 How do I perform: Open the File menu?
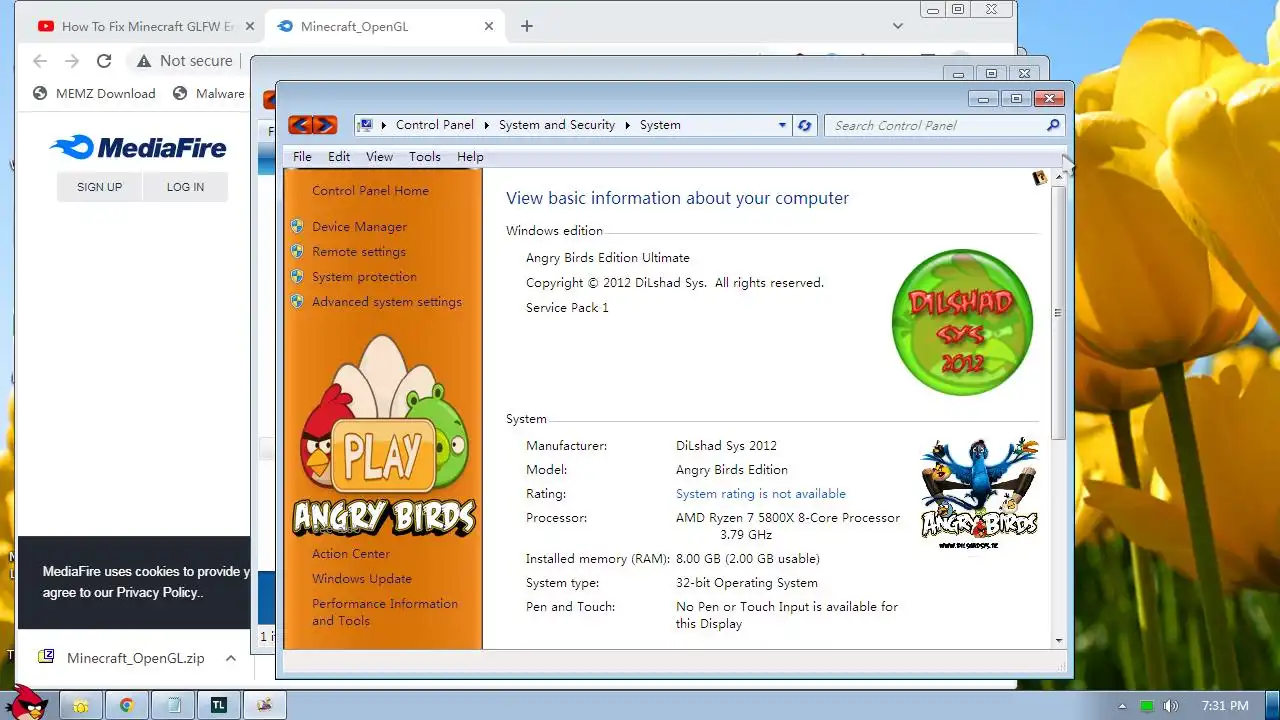(302, 156)
